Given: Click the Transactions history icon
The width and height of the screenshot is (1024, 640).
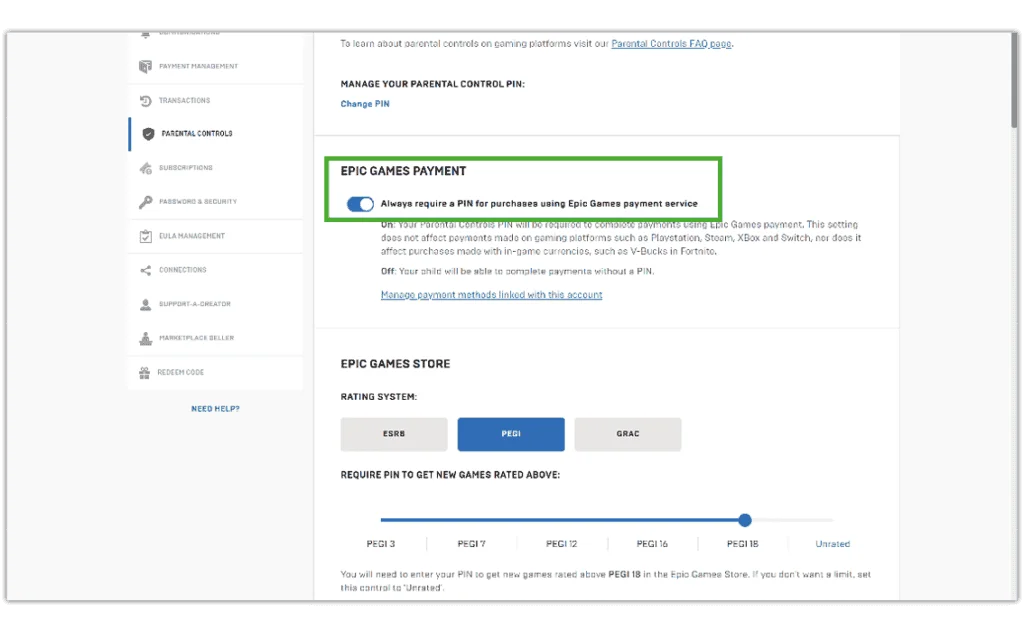Looking at the screenshot, I should point(145,101).
